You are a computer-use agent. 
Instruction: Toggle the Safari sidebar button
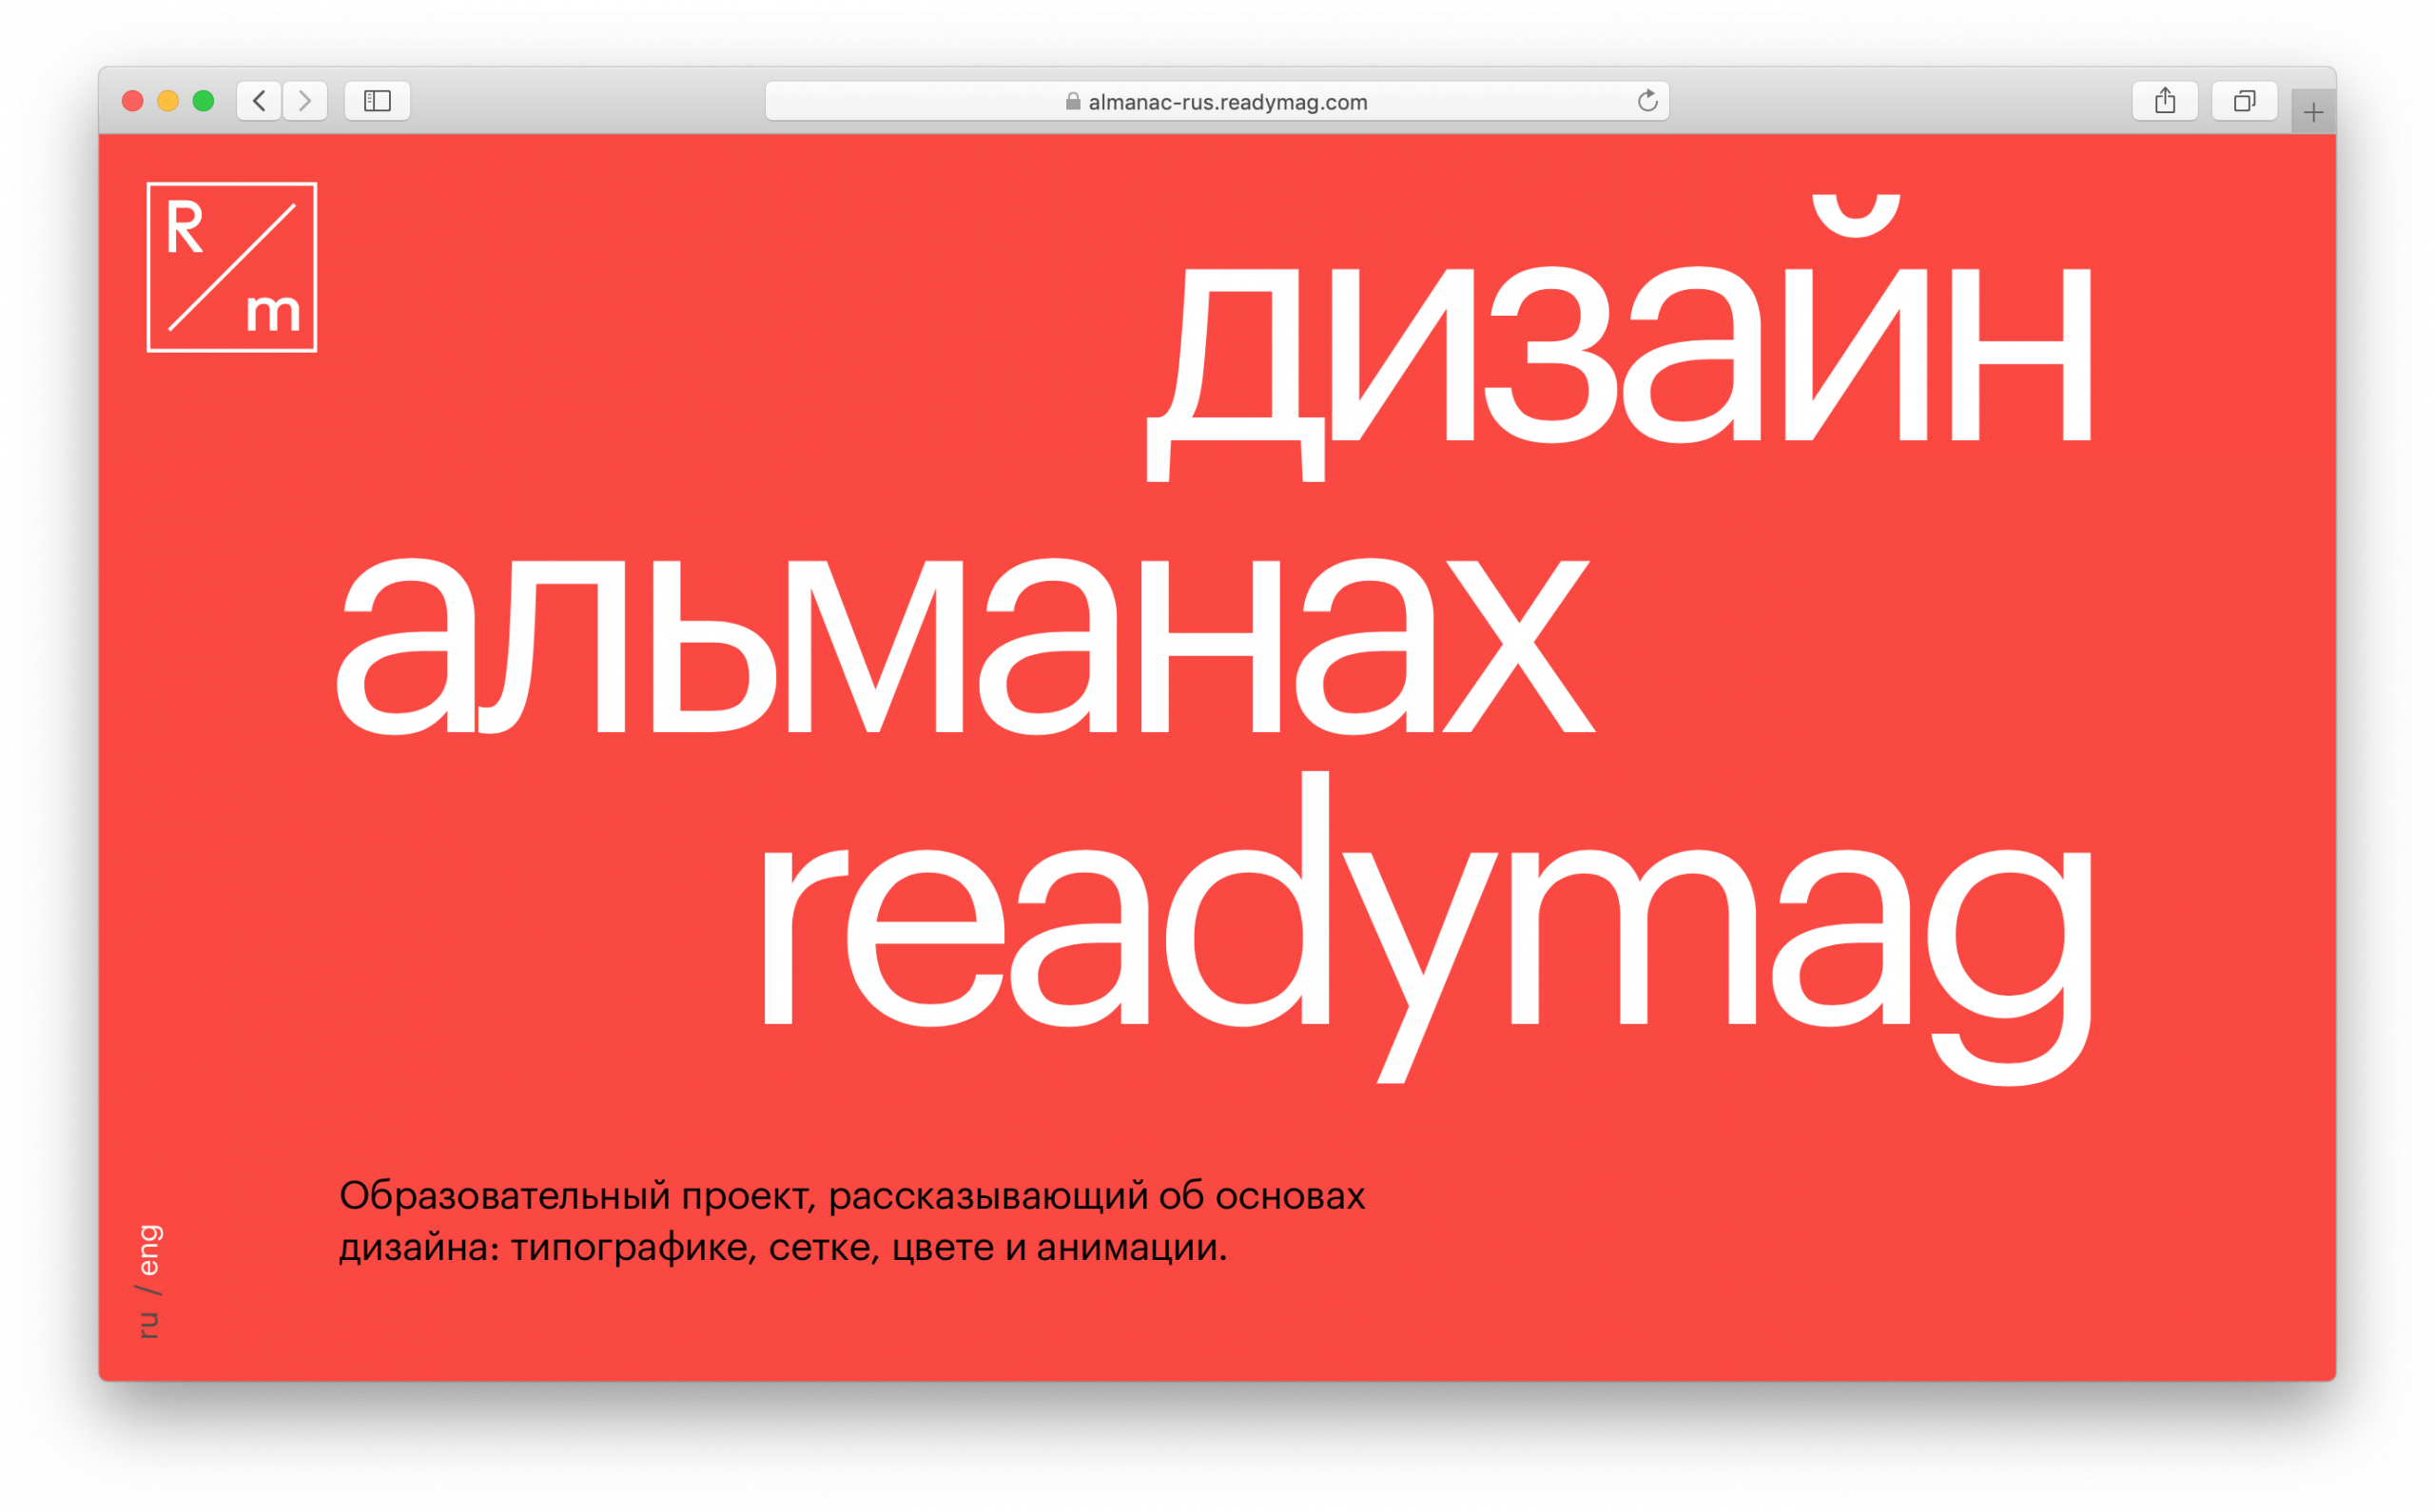[x=377, y=101]
